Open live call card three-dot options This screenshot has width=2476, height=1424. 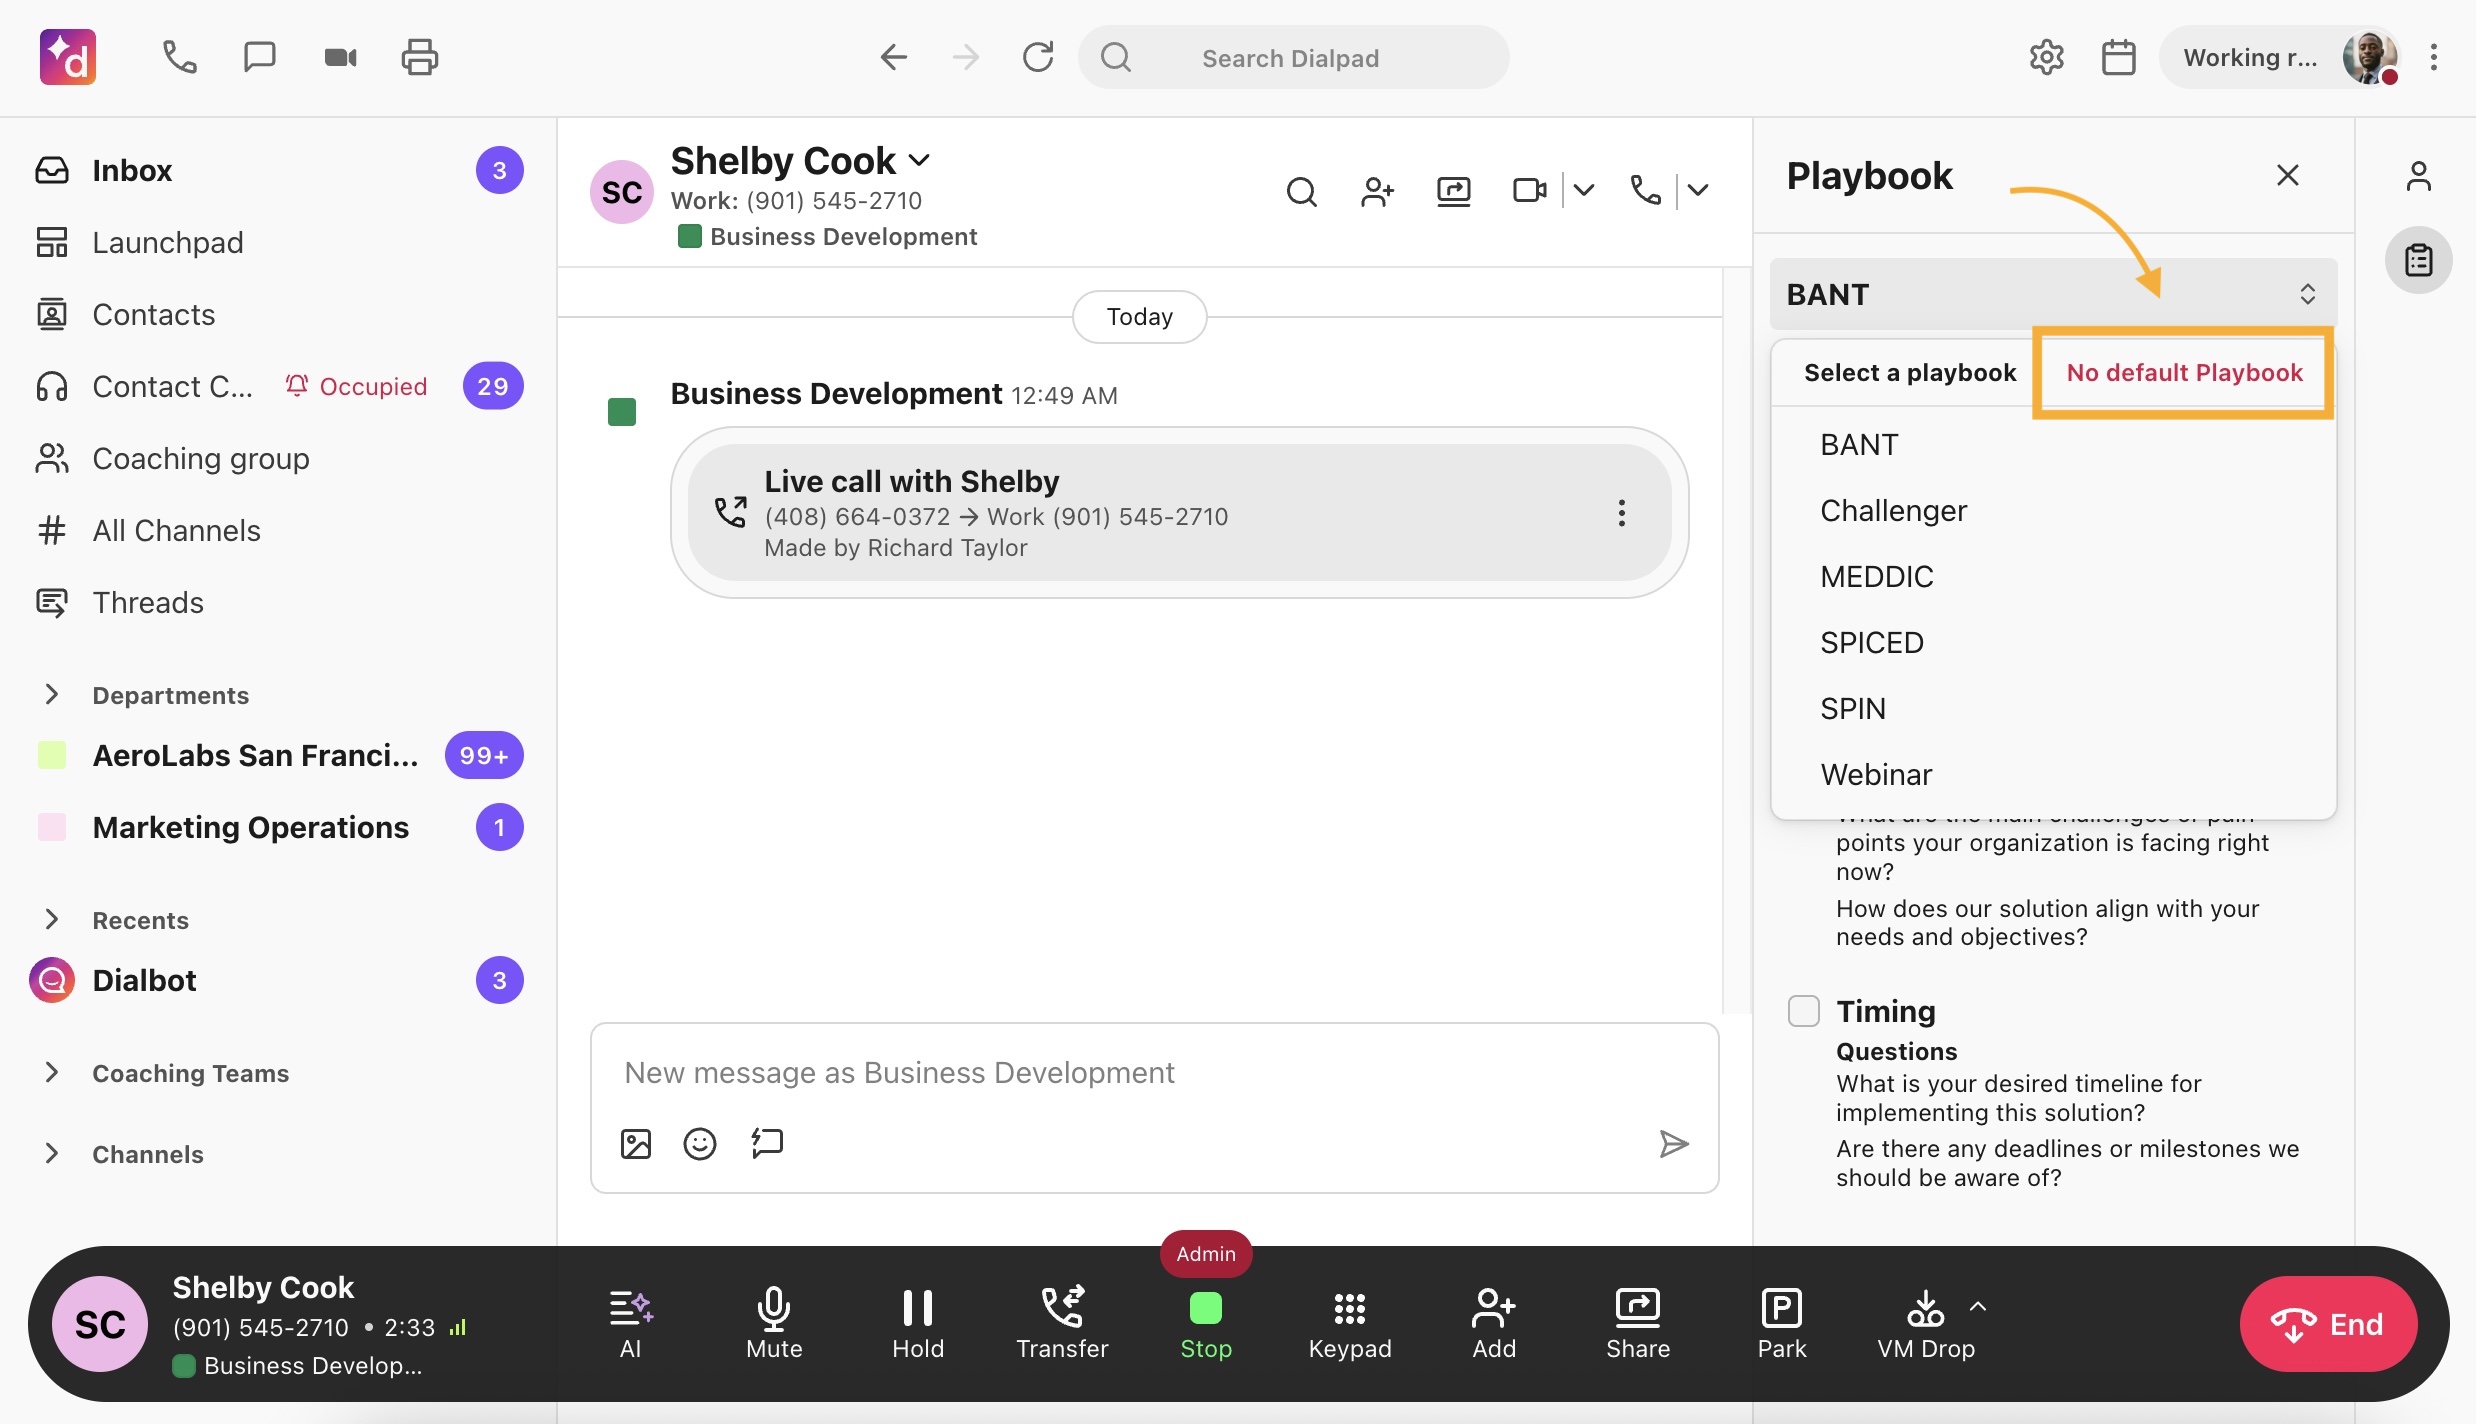point(1621,513)
